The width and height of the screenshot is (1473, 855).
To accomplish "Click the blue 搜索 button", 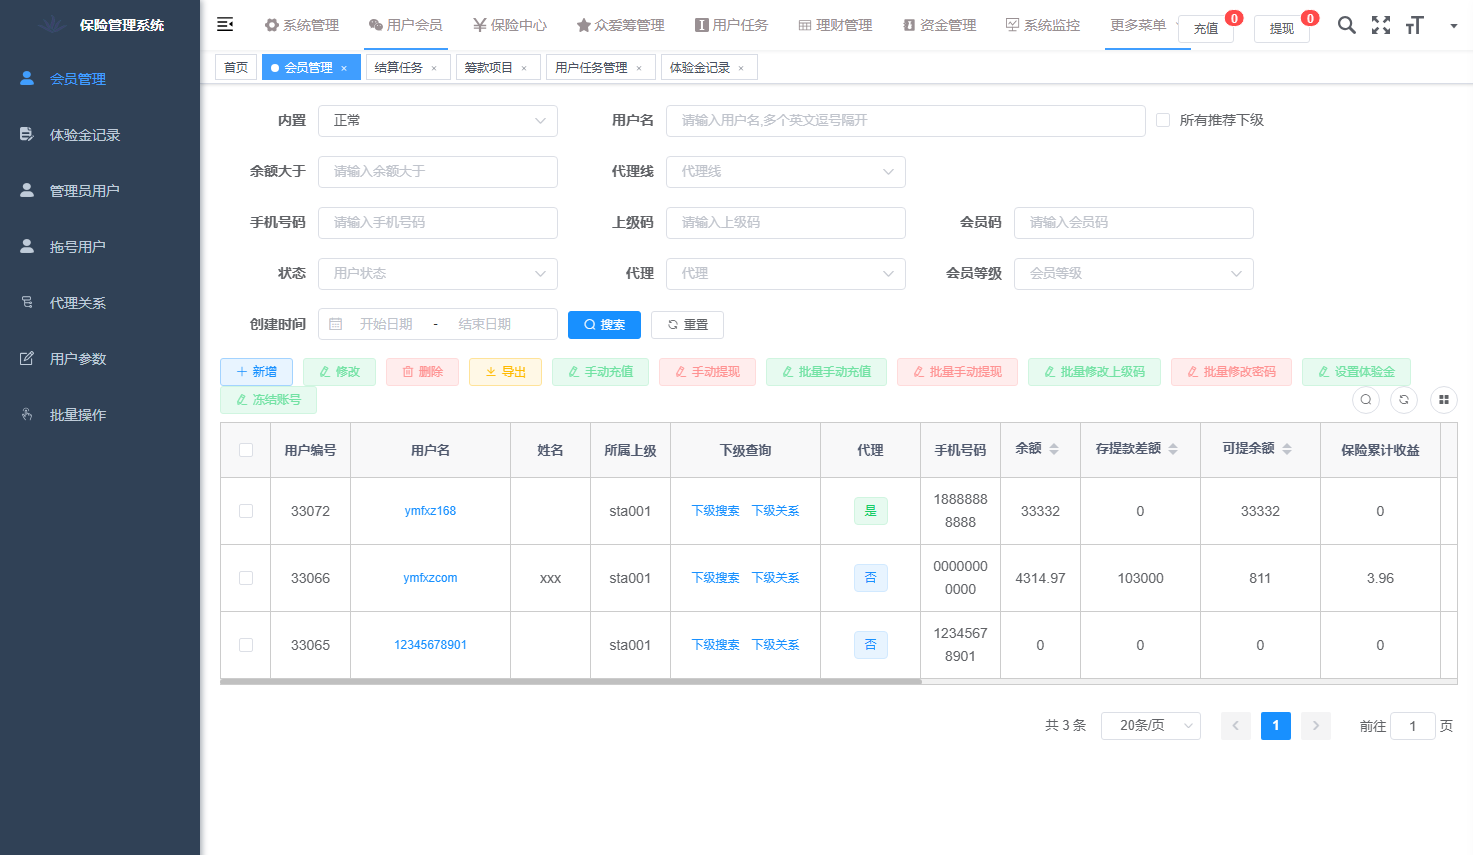I will tap(604, 325).
